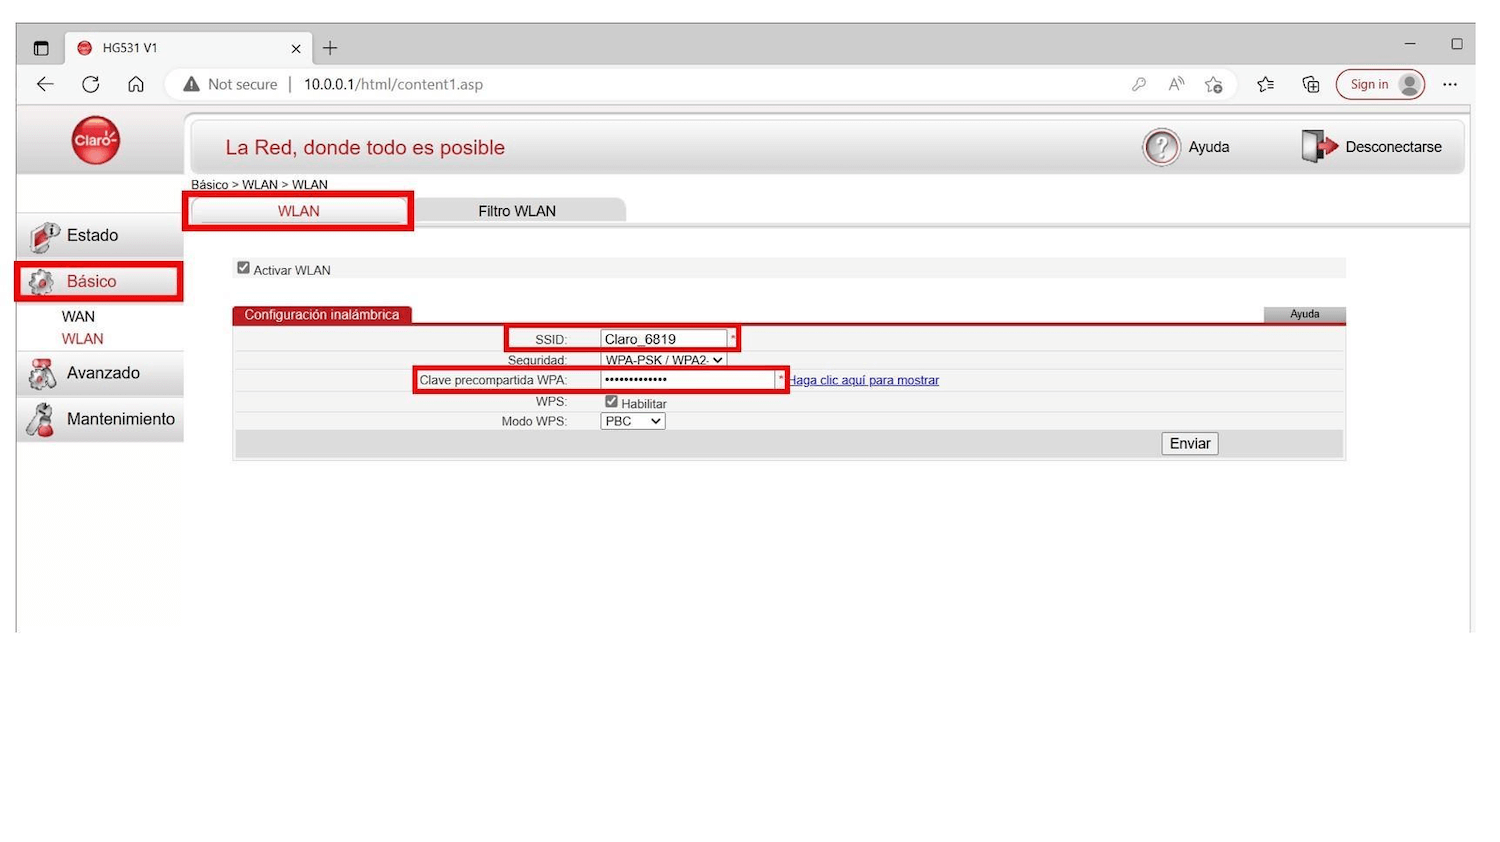Screen dimensions: 1500x842
Task: Focus the Clave precompartida WPA field
Action: (688, 380)
